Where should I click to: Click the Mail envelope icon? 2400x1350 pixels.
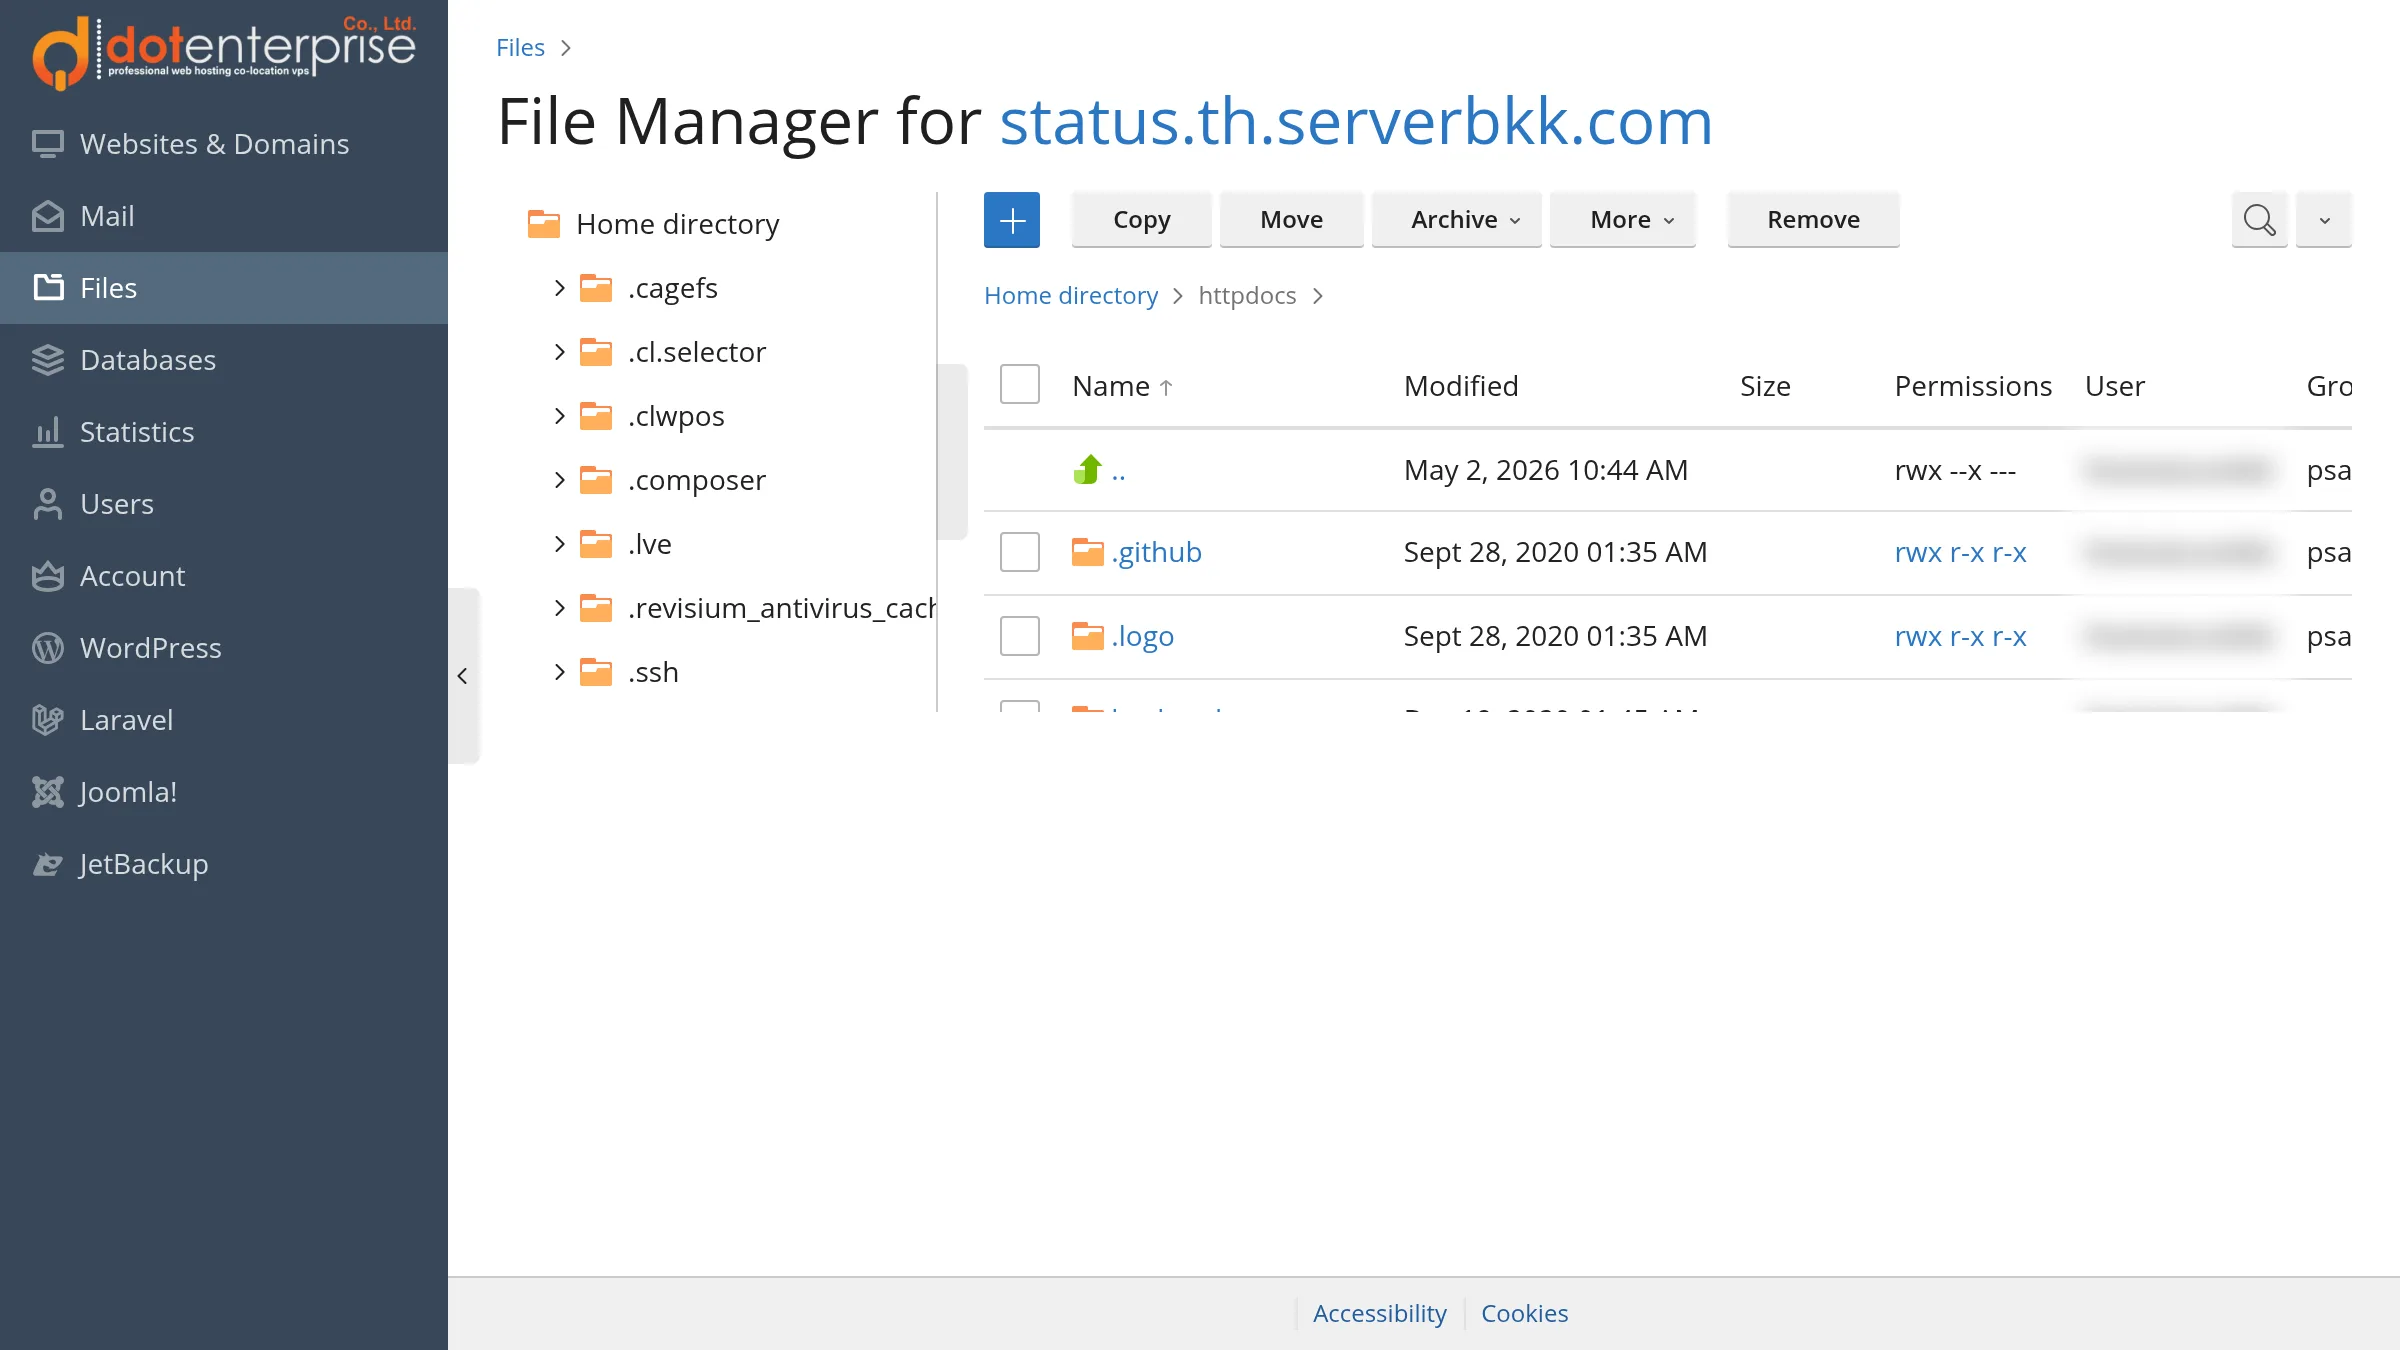point(47,216)
